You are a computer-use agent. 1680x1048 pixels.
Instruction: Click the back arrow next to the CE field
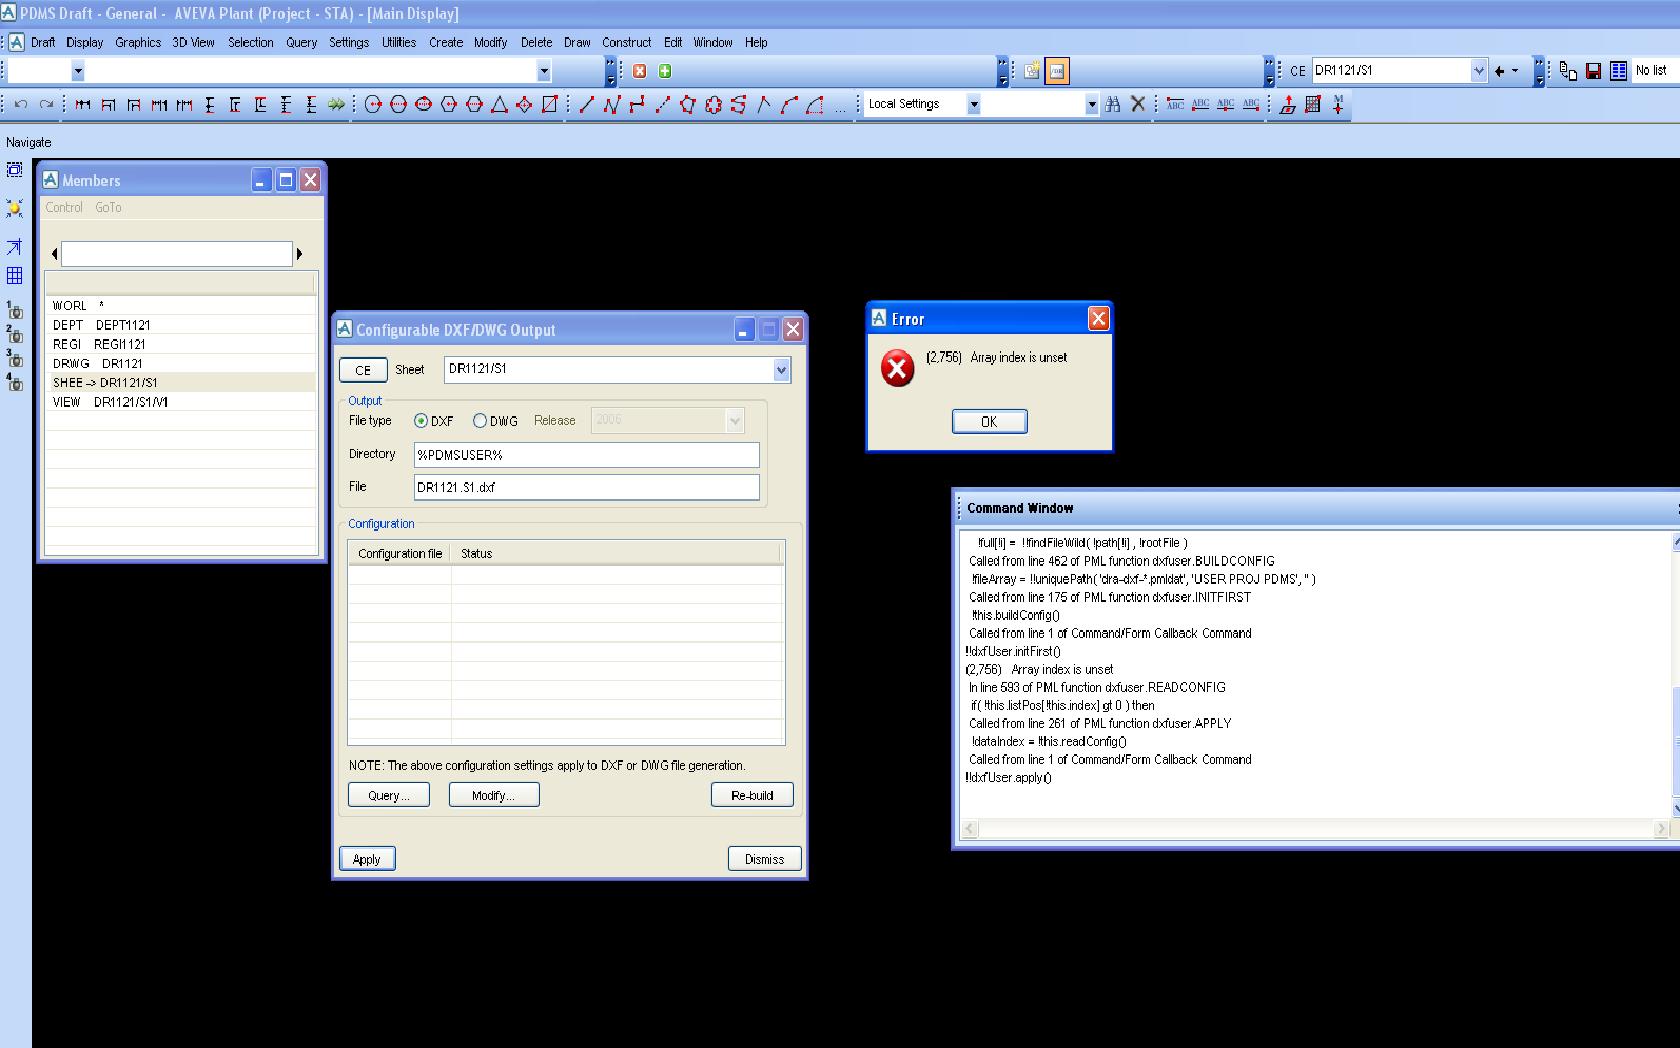(1499, 71)
